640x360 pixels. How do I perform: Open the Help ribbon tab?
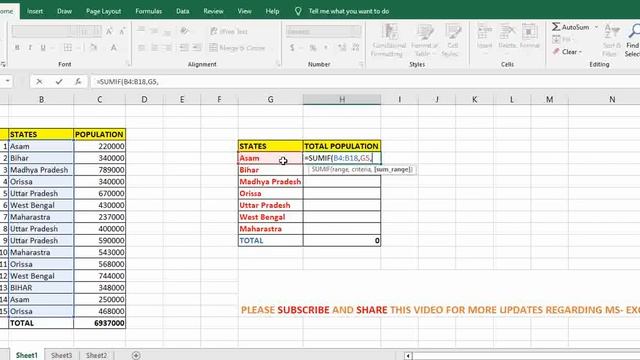click(272, 11)
